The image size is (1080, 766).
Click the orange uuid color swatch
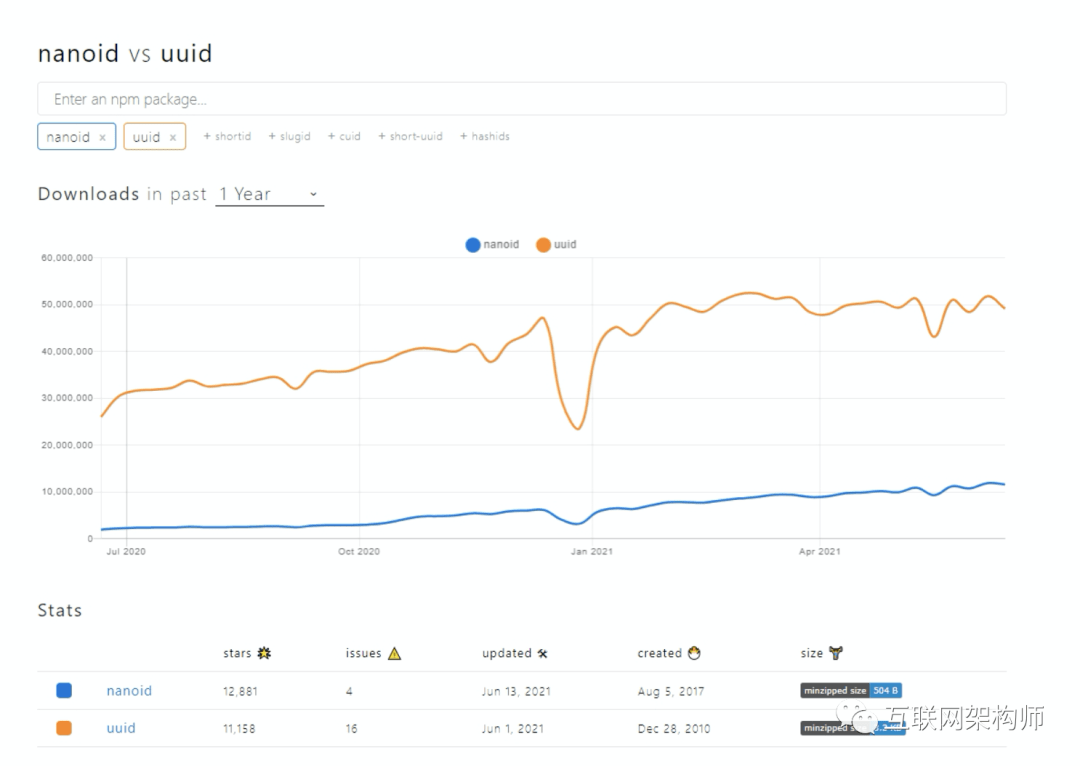[x=64, y=728]
